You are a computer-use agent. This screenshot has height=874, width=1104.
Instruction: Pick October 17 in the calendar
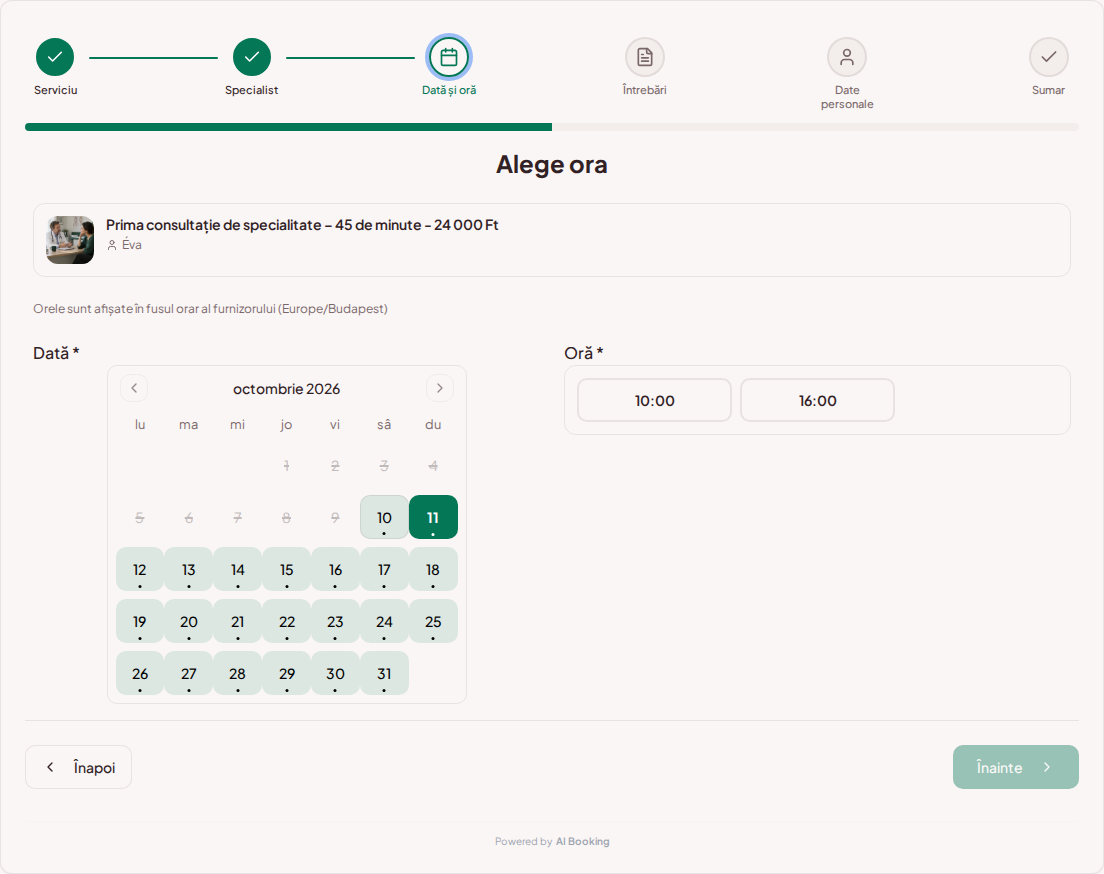coord(384,570)
